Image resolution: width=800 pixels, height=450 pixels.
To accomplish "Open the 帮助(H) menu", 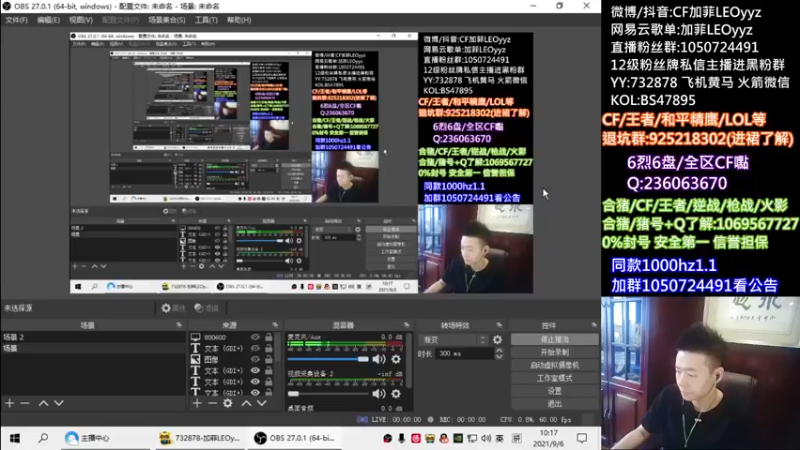I will tap(239, 20).
